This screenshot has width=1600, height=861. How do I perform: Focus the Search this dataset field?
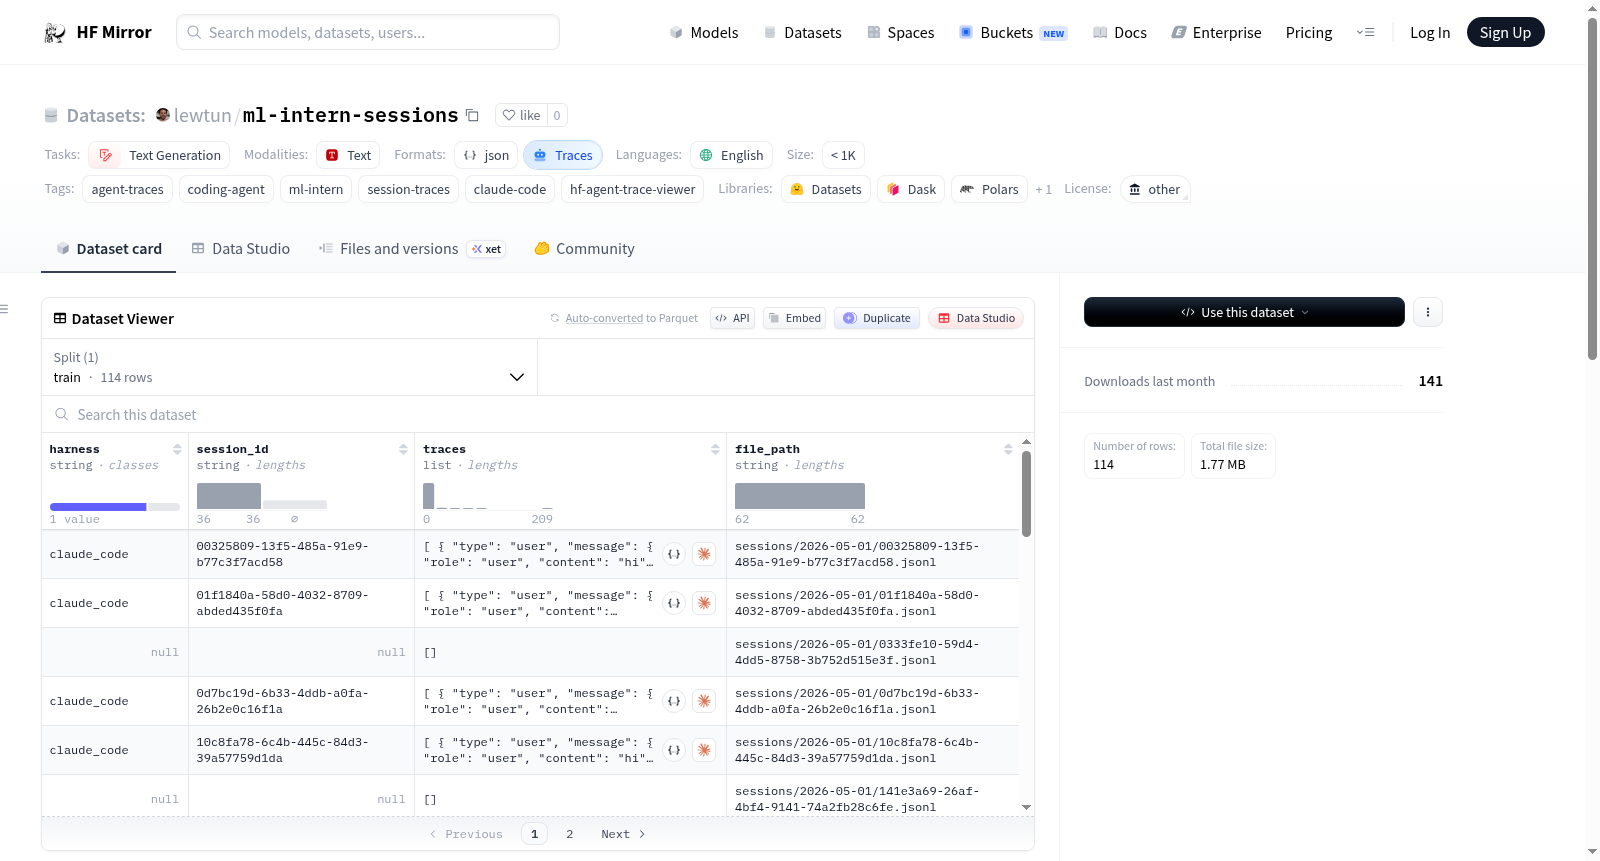pos(538,414)
